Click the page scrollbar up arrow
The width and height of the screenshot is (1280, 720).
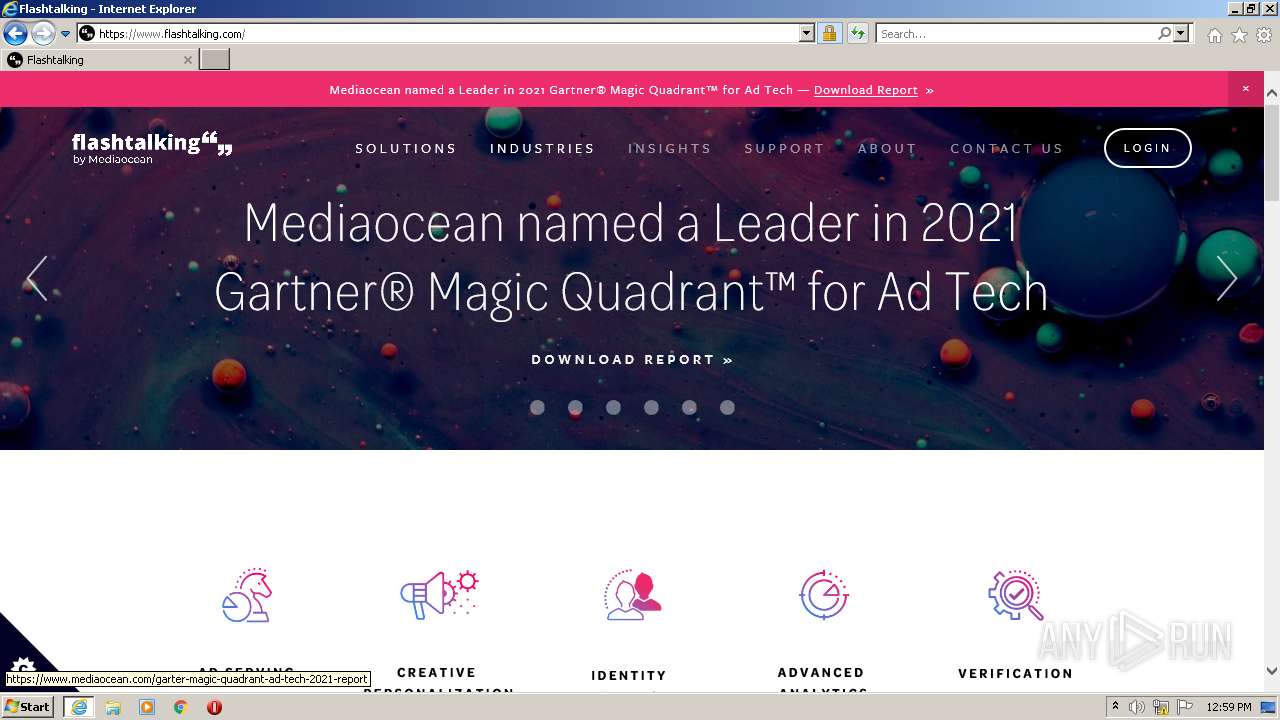1272,93
